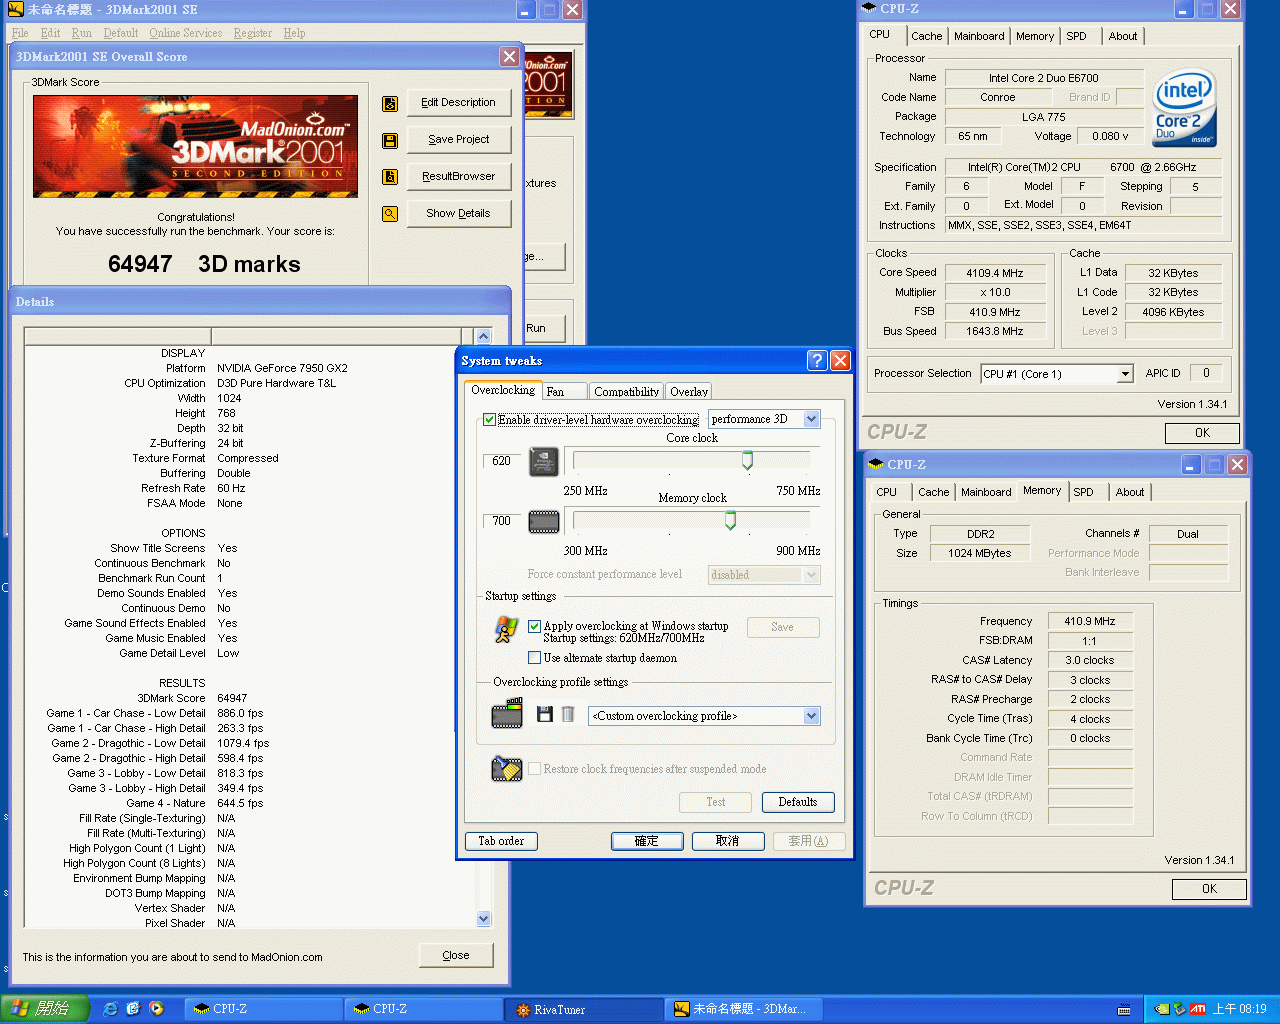Click the ATI tray icon
This screenshot has height=1024, width=1280.
pyautogui.click(x=1197, y=1009)
